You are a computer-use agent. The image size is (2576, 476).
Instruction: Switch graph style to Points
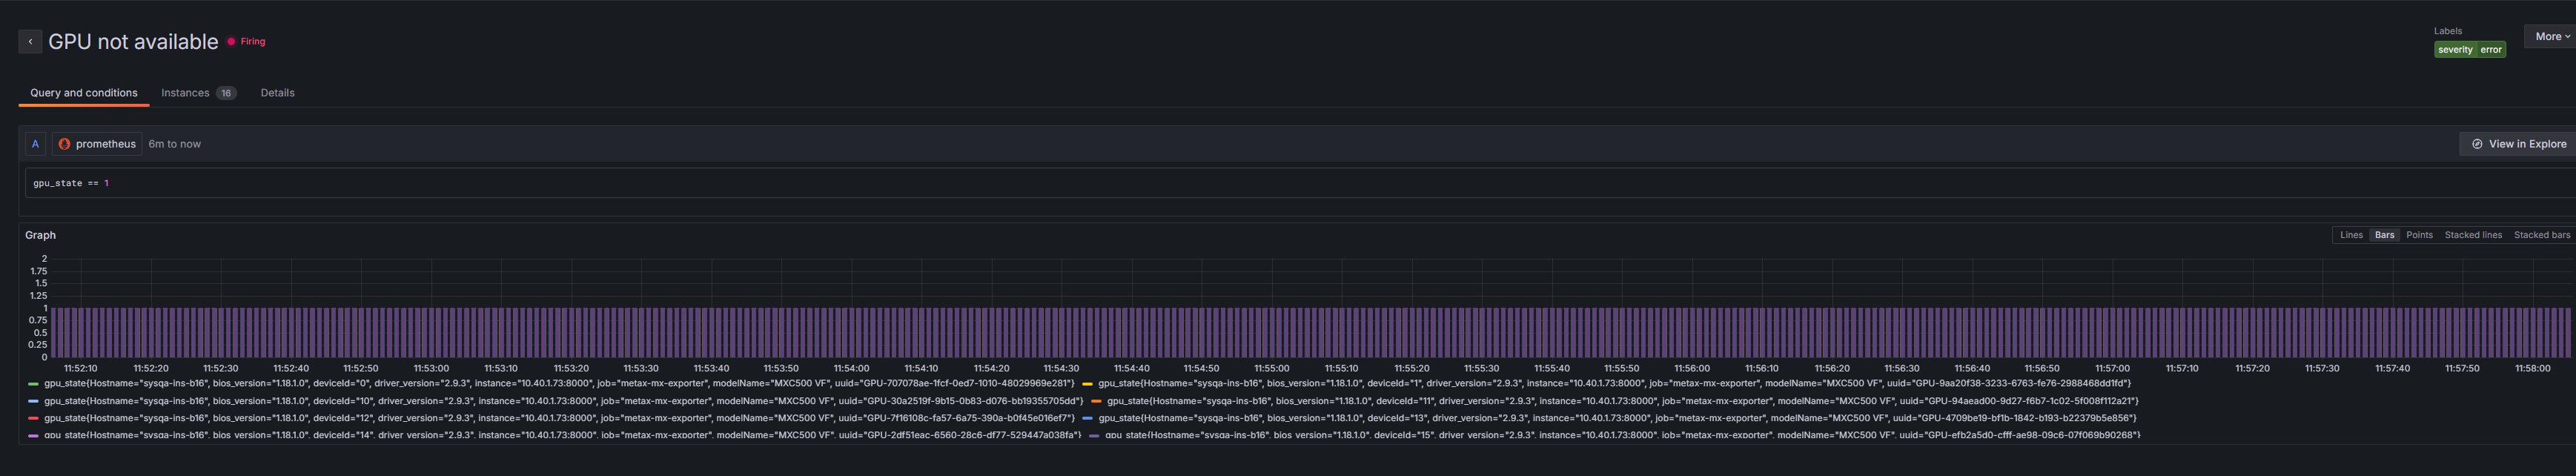click(2418, 235)
